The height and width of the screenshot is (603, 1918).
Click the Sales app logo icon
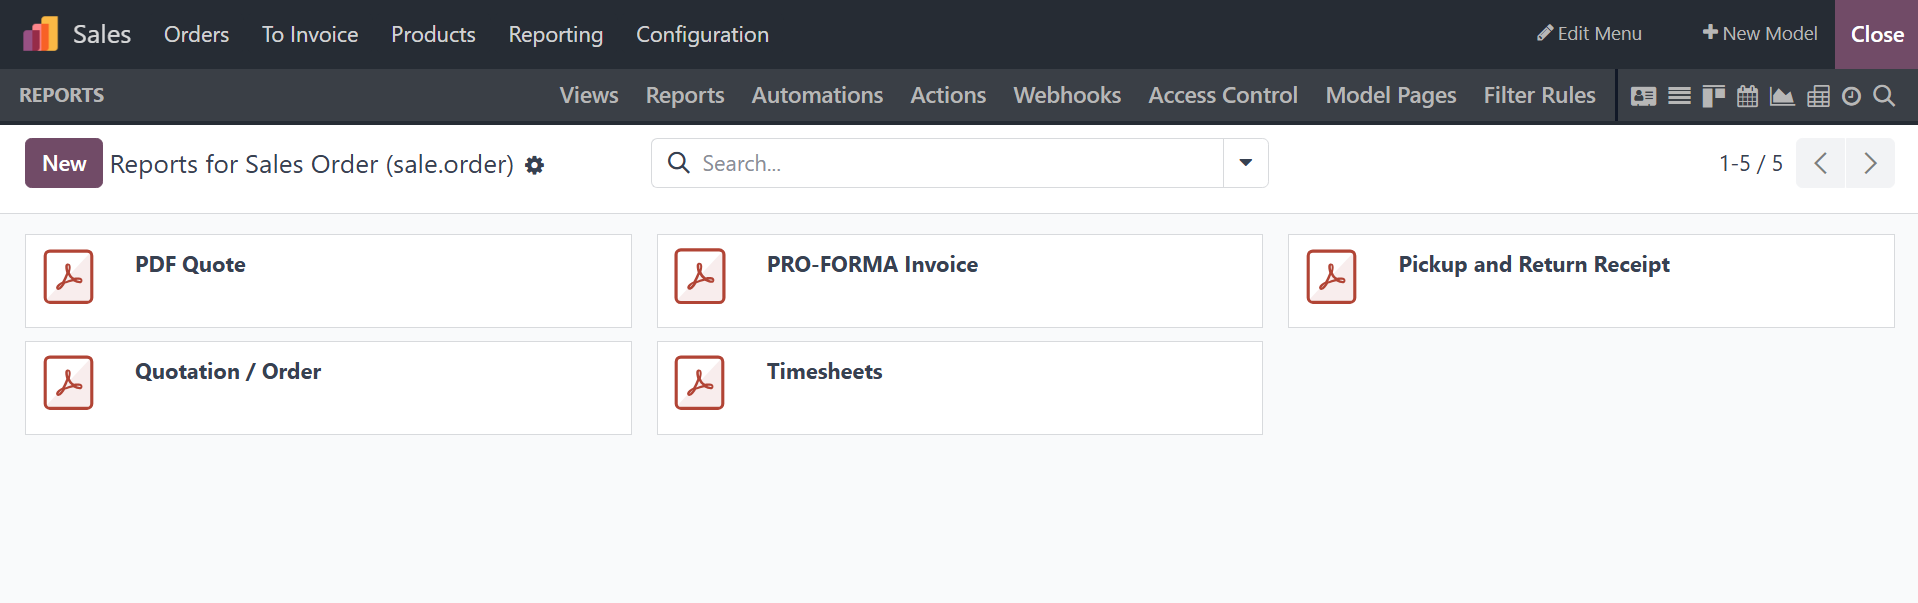41,34
